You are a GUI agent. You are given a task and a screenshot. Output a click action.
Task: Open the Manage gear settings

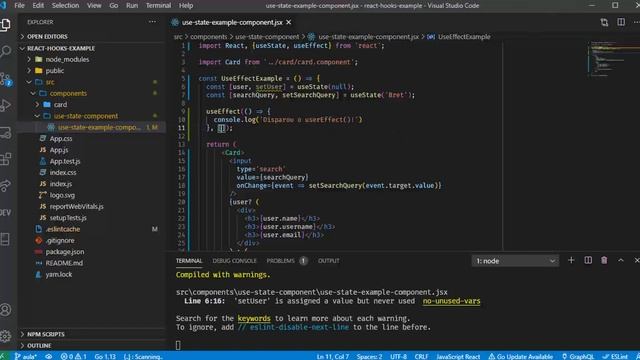tap(6, 336)
